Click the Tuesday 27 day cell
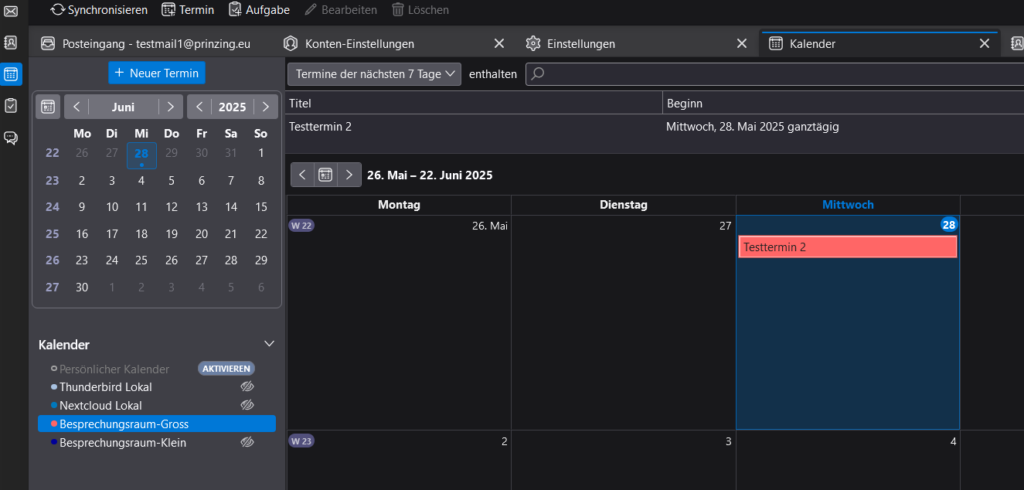Image resolution: width=1024 pixels, height=490 pixels. tap(623, 323)
